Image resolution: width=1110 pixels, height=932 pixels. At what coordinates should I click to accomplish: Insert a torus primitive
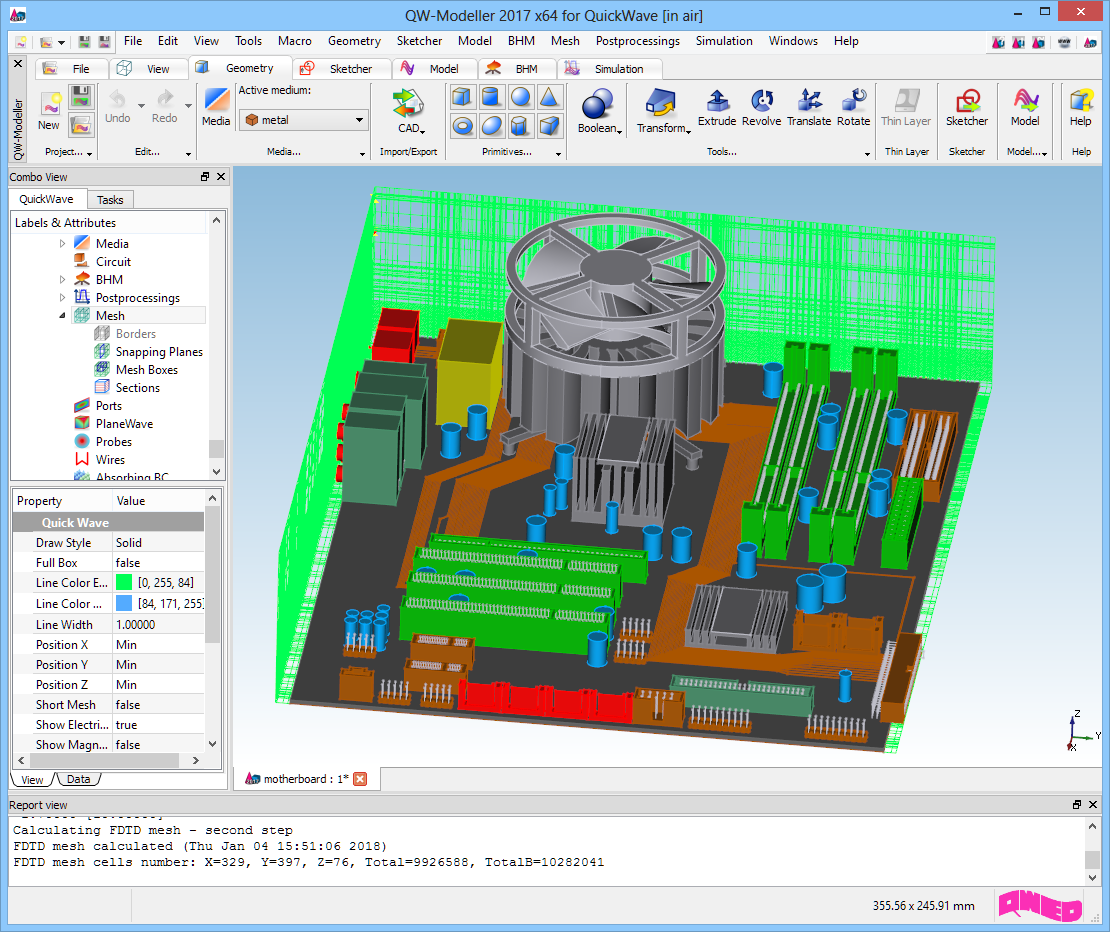(463, 127)
